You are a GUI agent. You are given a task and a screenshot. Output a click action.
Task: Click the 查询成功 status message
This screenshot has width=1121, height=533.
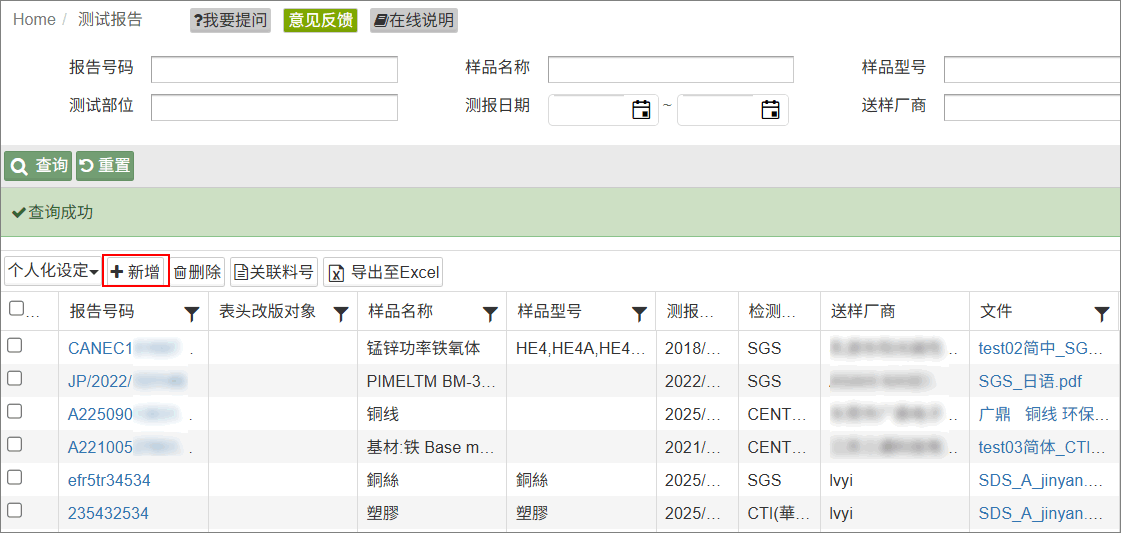point(53,212)
